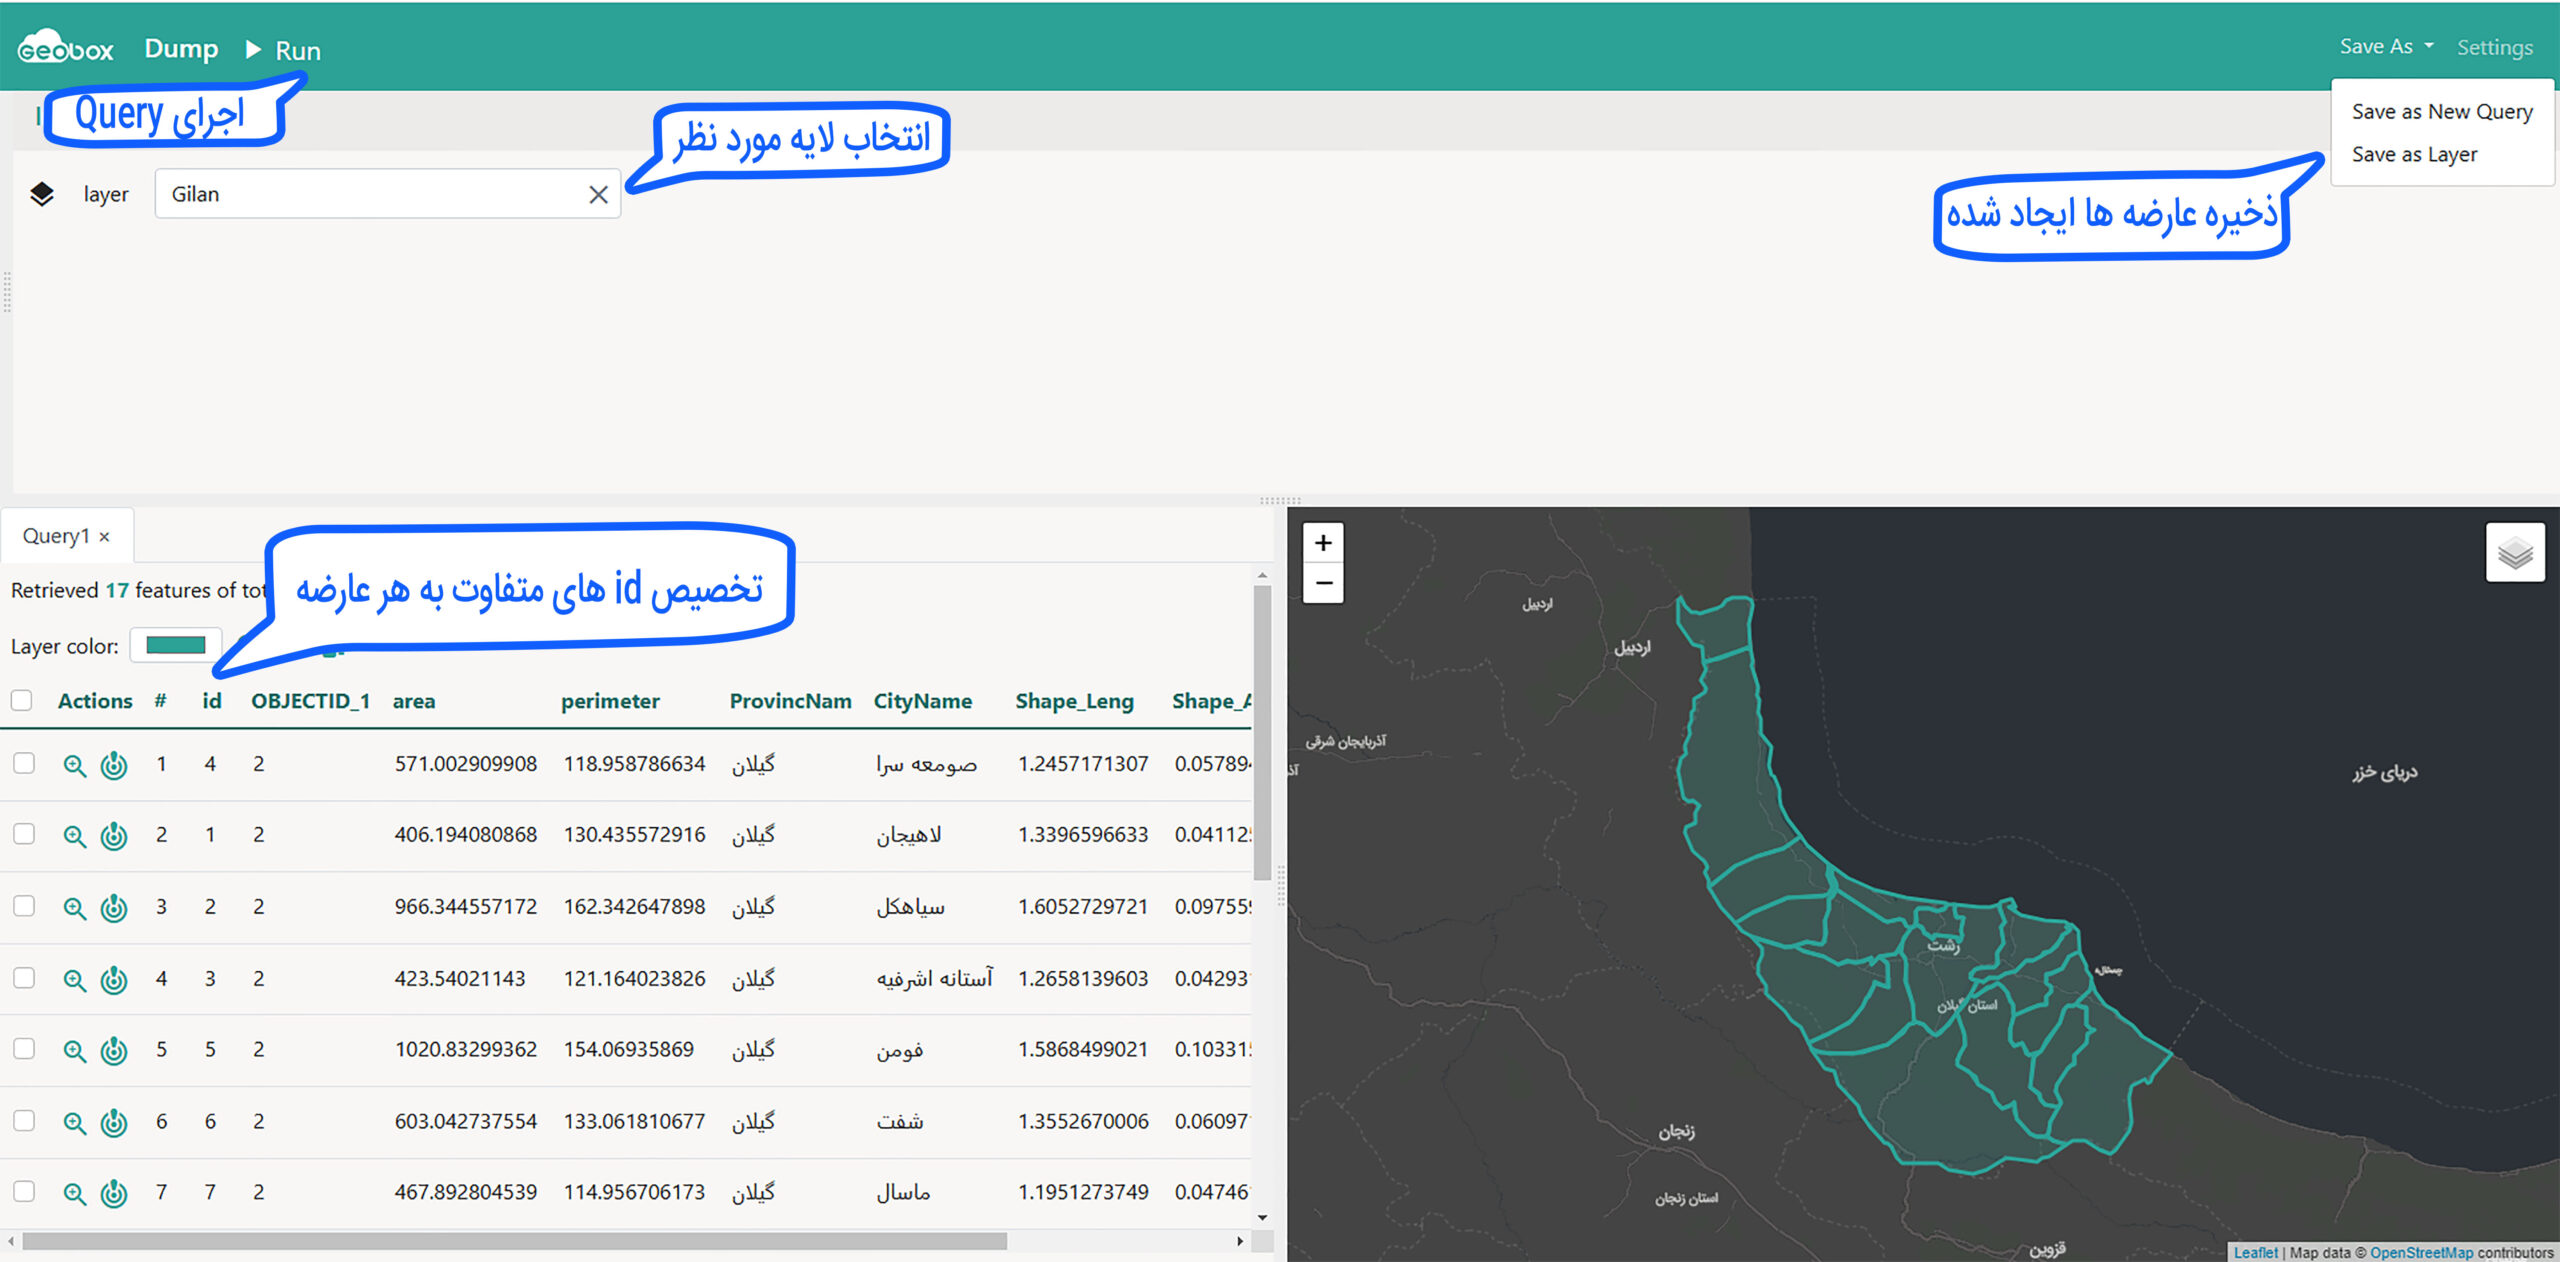This screenshot has height=1262, width=2560.
Task: Open the Settings link
Action: [x=2494, y=47]
